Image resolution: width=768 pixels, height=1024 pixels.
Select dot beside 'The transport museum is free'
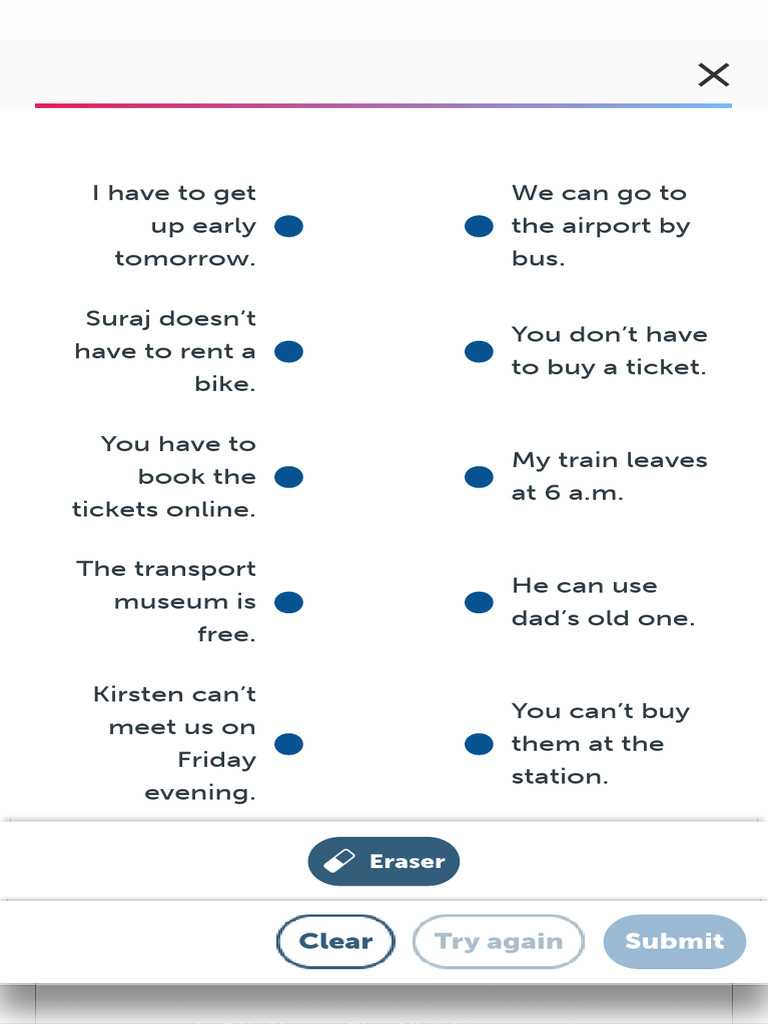(289, 602)
